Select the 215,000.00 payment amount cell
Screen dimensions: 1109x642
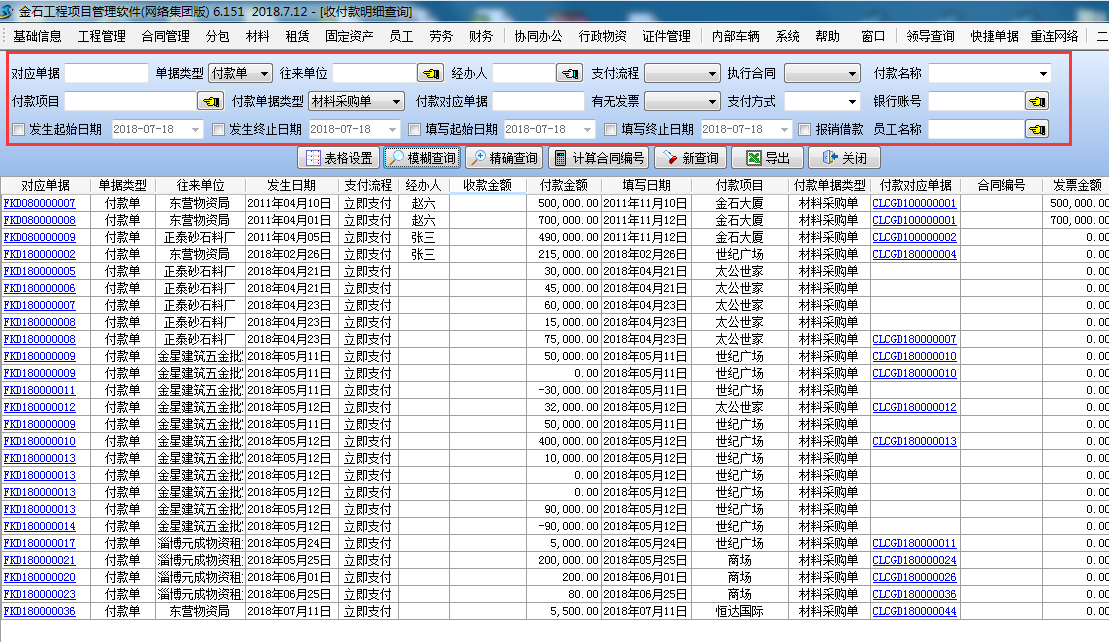tap(564, 254)
